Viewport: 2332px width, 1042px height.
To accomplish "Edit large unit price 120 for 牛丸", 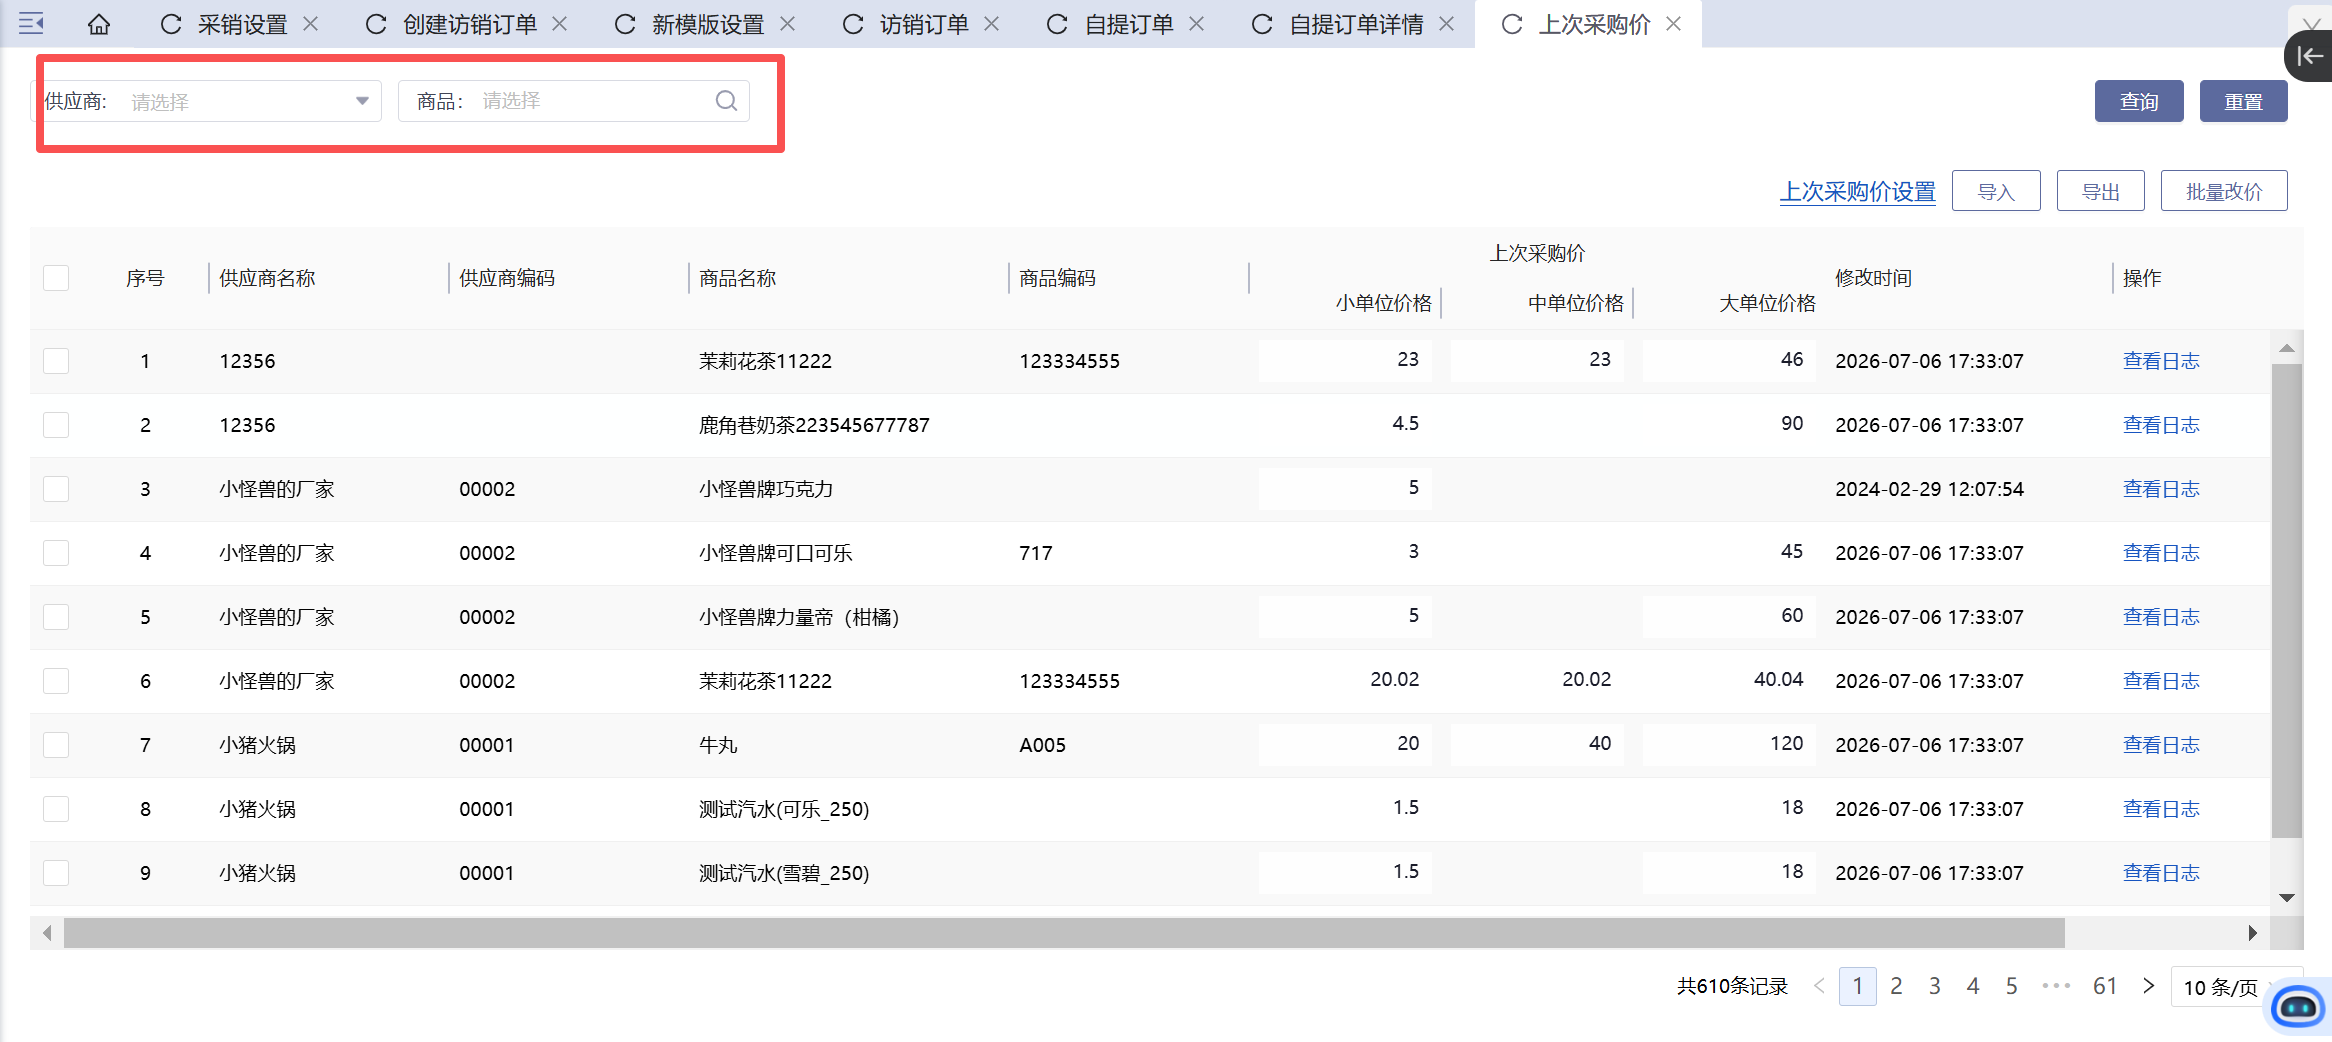I will pos(1729,744).
